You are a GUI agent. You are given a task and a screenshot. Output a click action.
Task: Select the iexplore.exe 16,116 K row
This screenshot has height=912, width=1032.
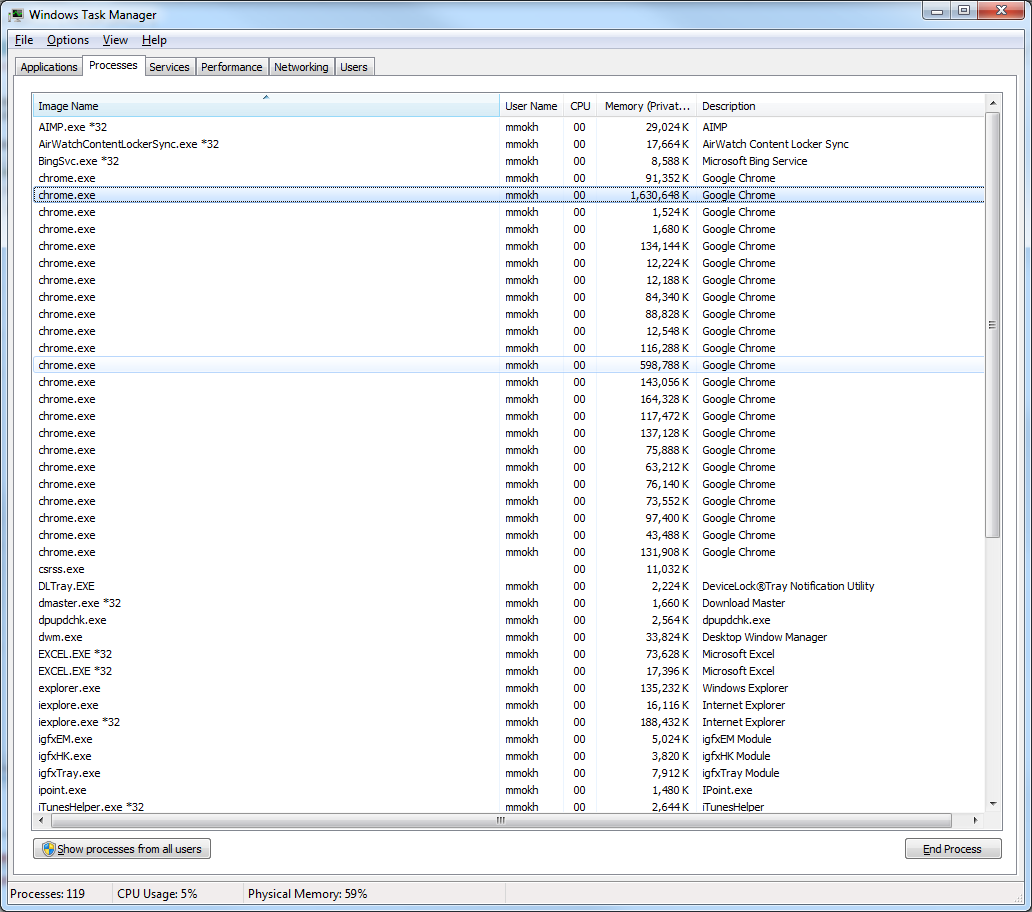509,705
